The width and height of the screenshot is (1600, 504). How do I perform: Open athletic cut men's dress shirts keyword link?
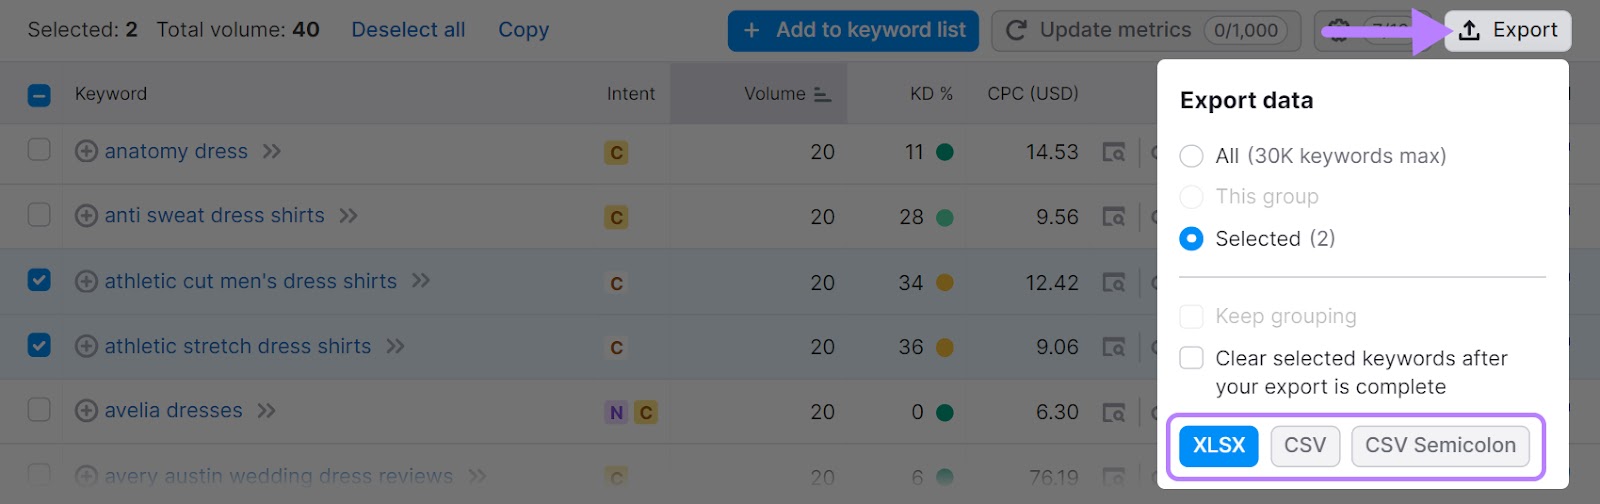pos(251,282)
